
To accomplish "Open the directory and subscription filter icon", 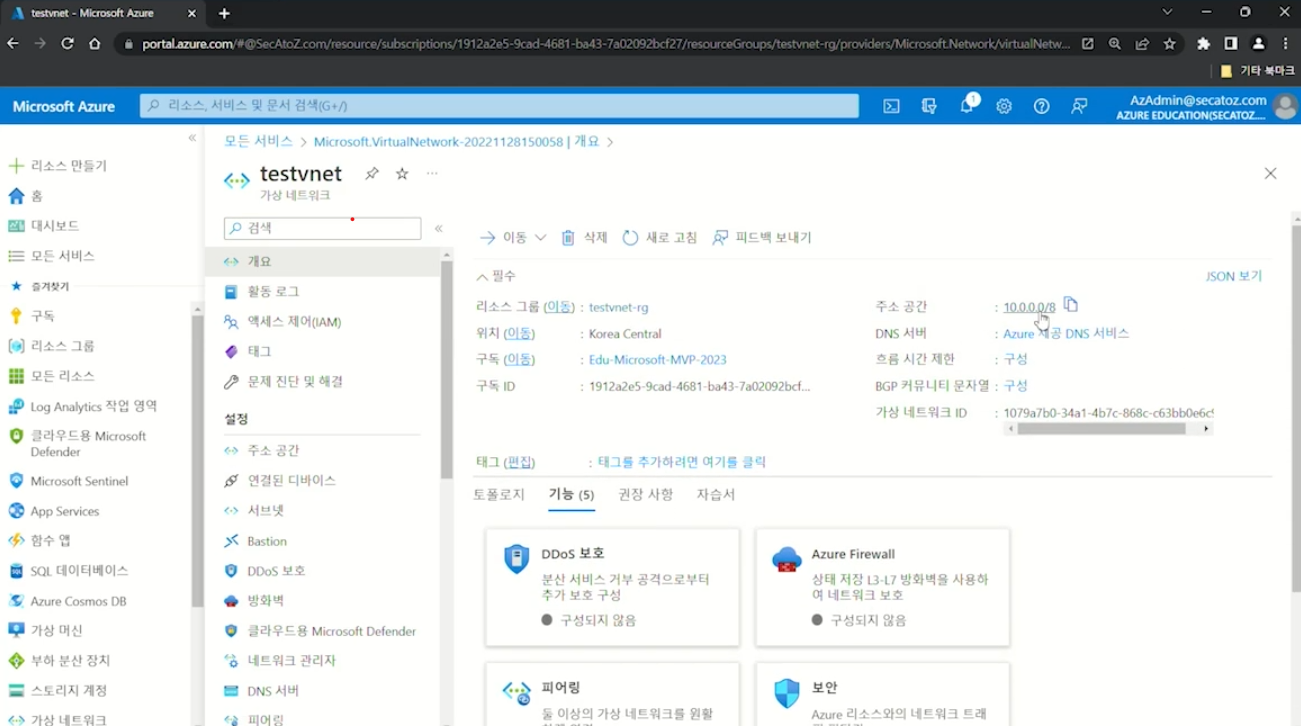I will [929, 106].
